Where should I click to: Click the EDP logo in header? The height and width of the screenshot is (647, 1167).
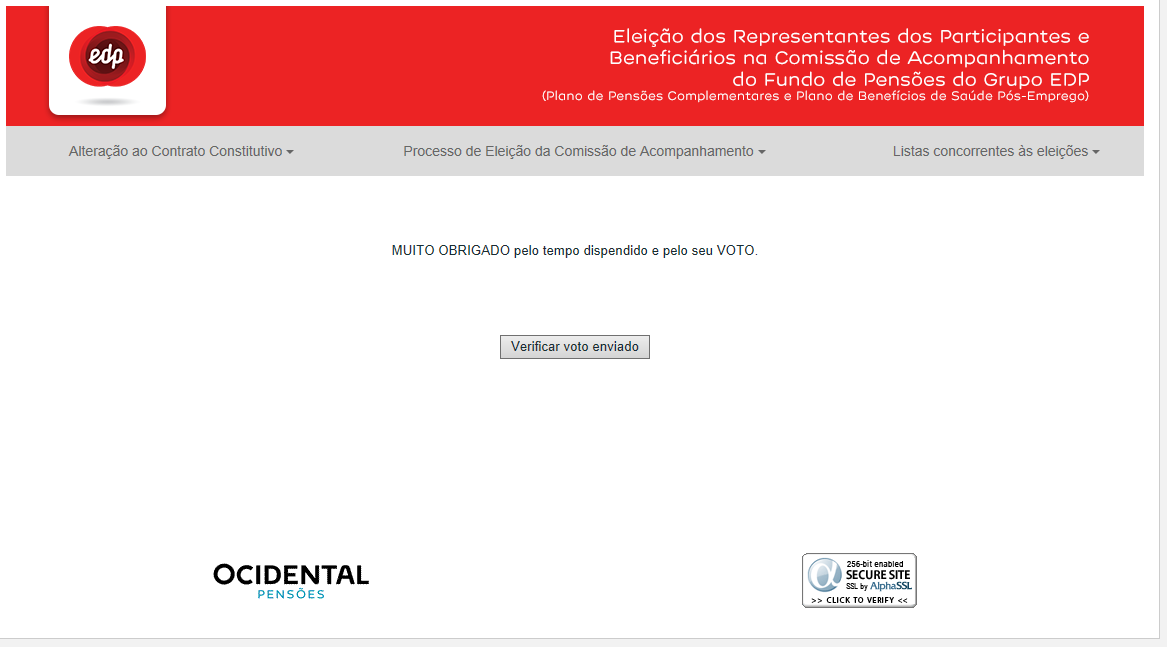click(x=107, y=57)
